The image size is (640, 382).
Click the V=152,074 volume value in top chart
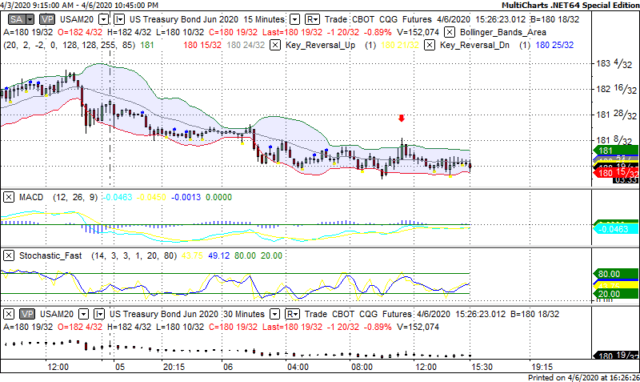pyautogui.click(x=417, y=32)
